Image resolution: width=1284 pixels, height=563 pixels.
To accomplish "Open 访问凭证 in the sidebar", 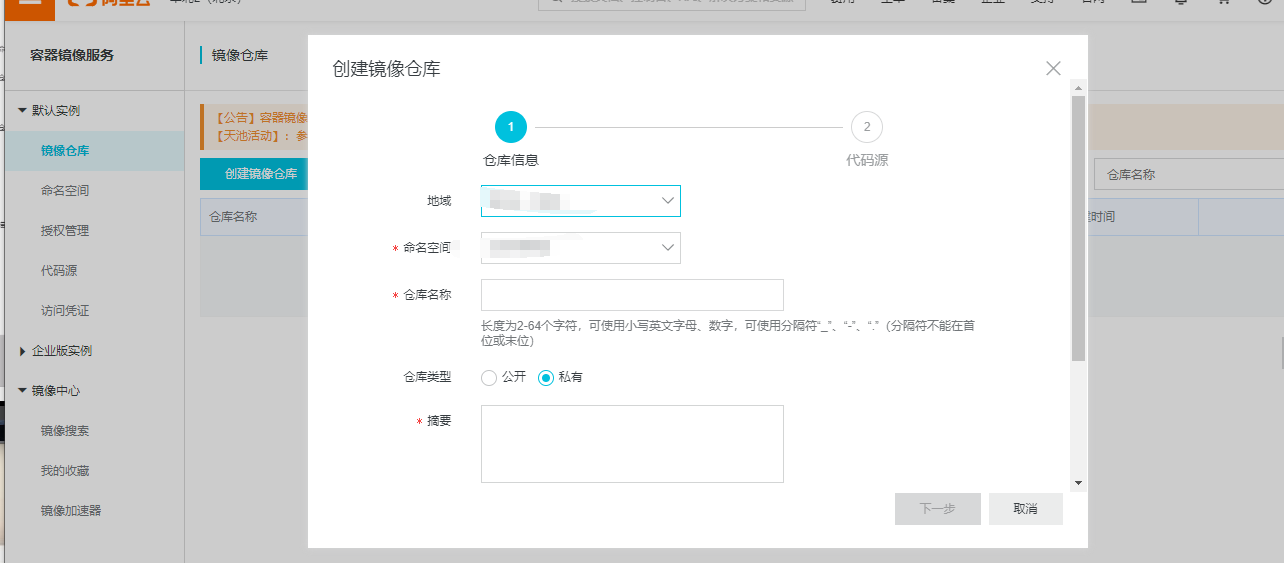I will pos(65,311).
